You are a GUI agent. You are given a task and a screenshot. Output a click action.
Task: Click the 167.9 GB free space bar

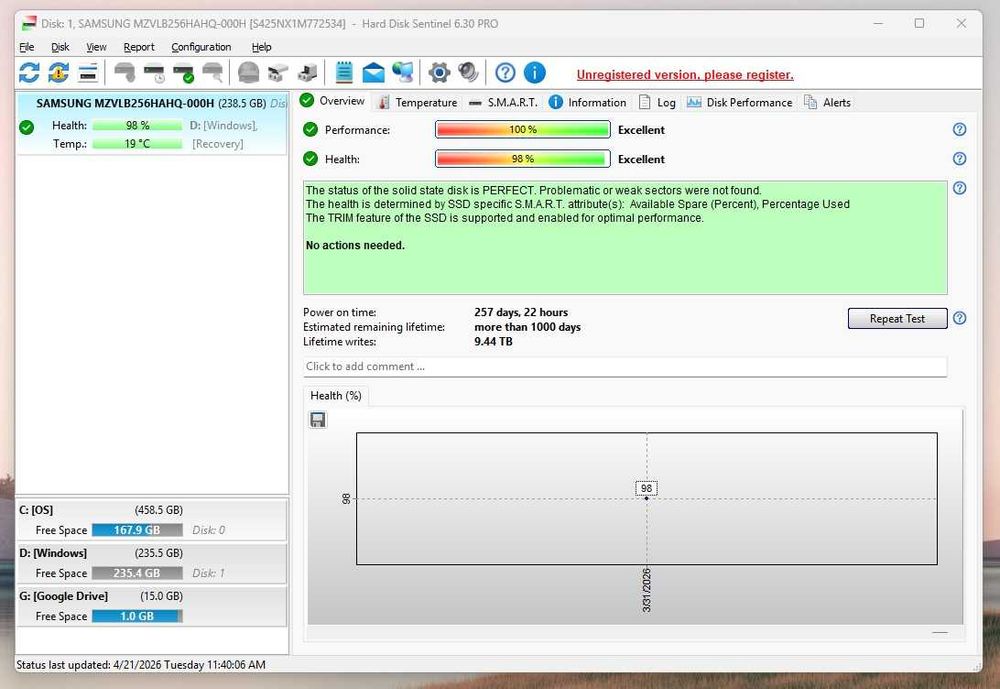coord(137,530)
